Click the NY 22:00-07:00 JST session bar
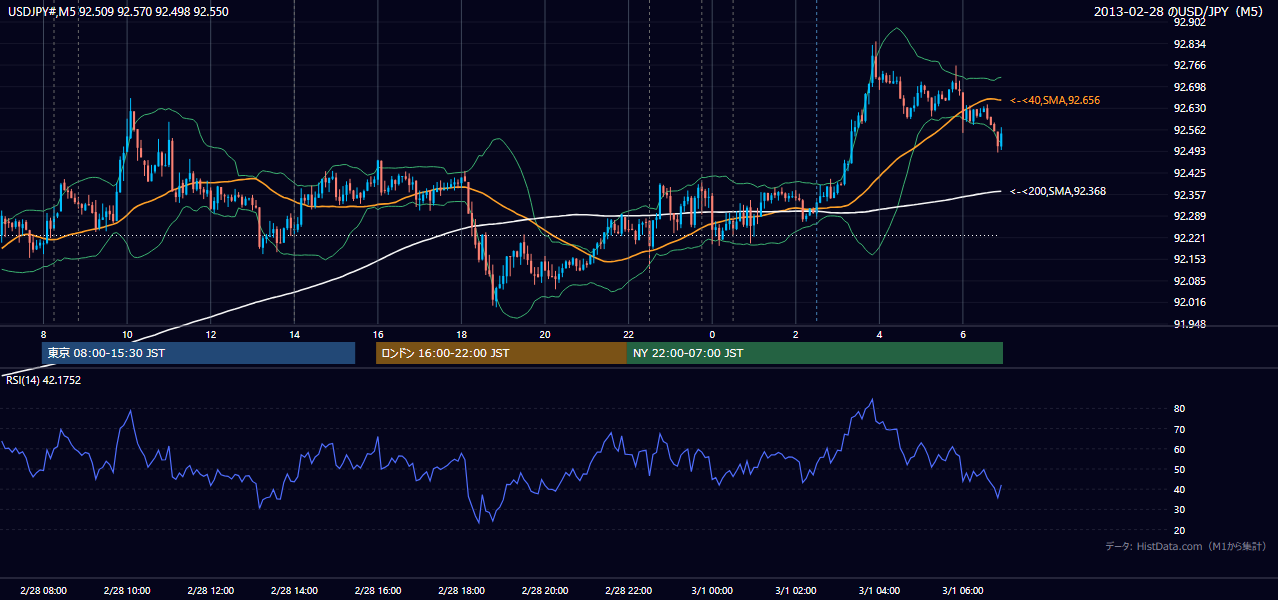 815,353
